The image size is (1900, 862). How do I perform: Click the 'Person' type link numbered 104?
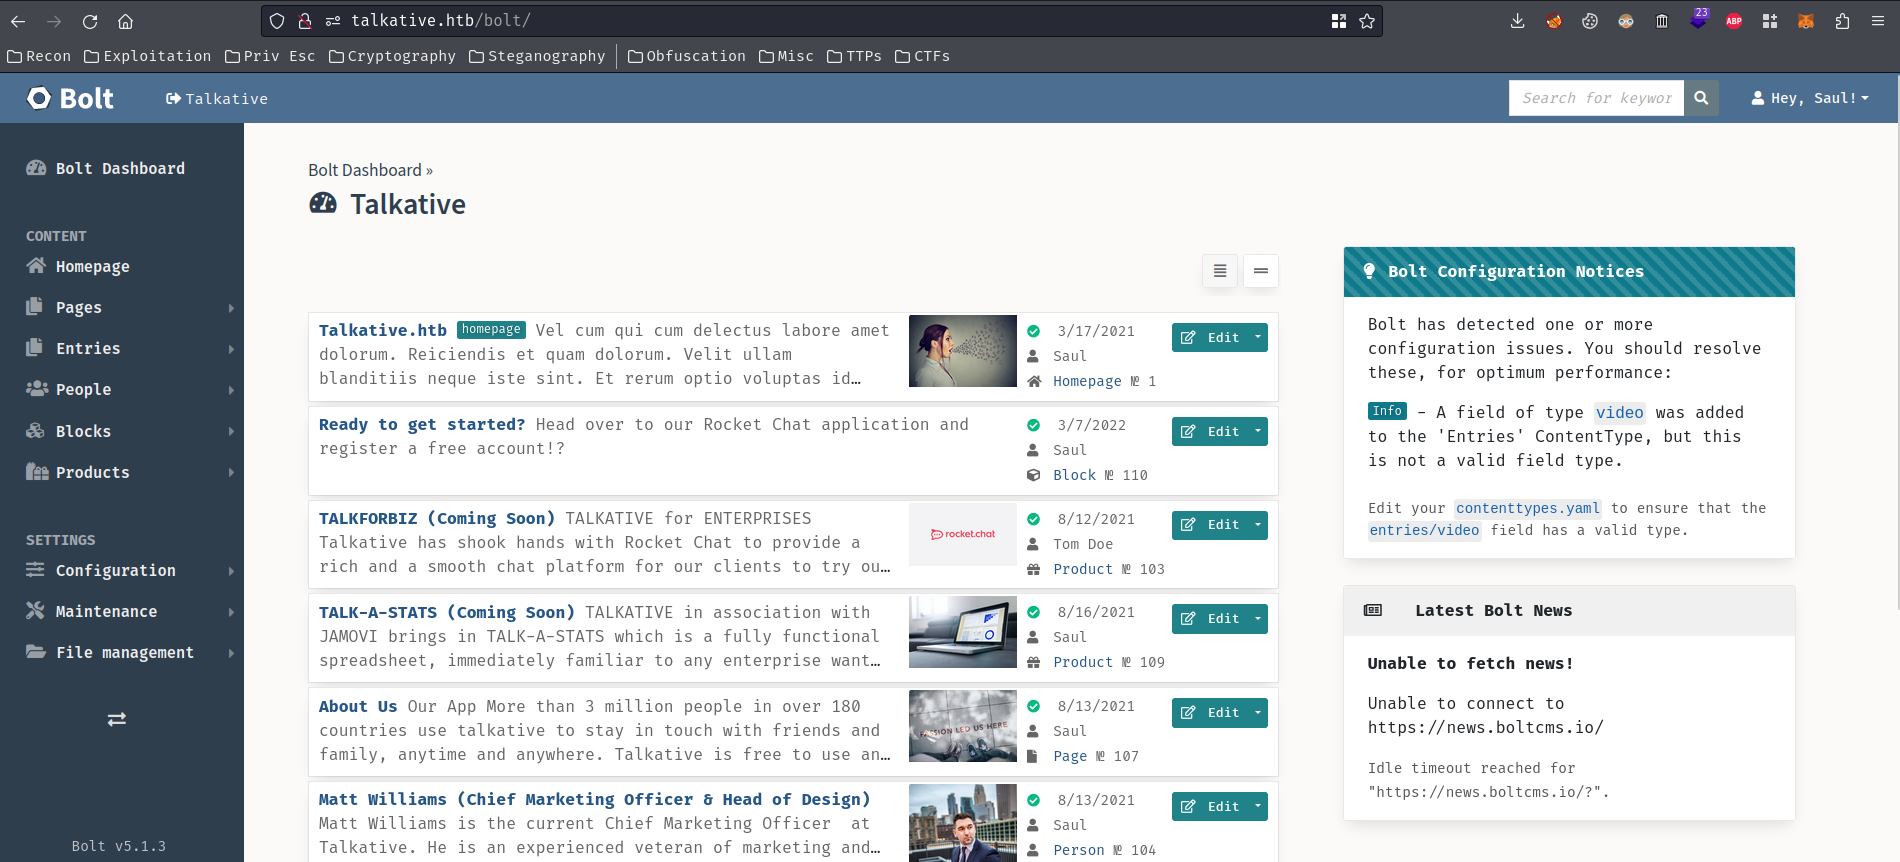click(1079, 850)
